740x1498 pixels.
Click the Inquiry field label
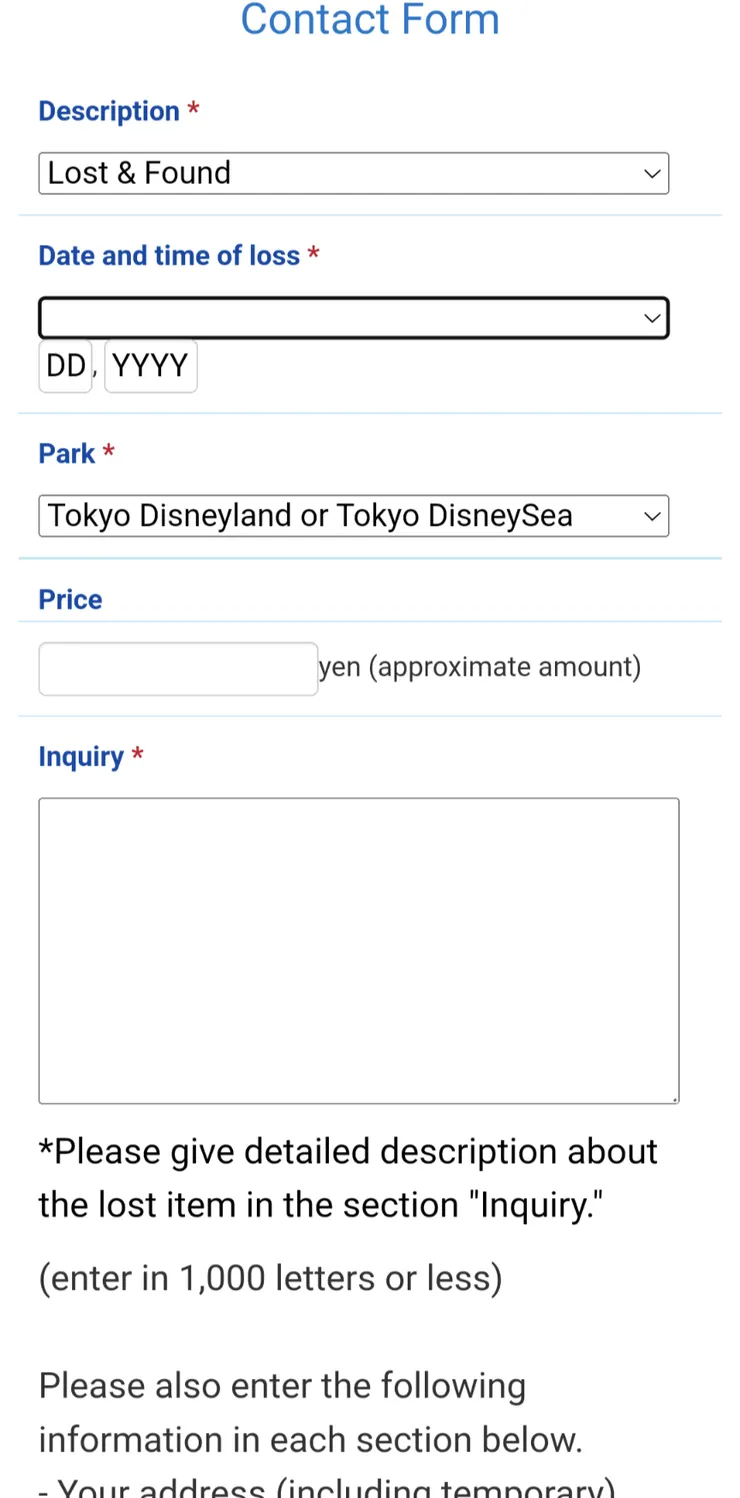(x=81, y=757)
